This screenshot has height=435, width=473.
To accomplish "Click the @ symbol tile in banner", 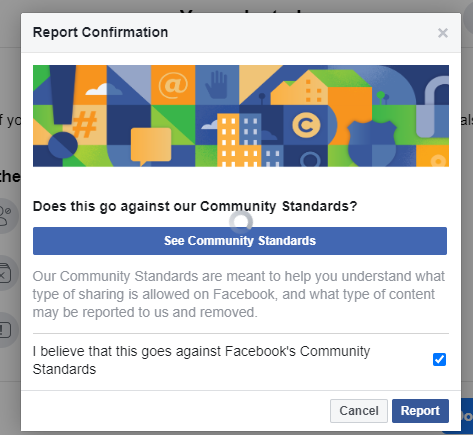I will [x=173, y=85].
